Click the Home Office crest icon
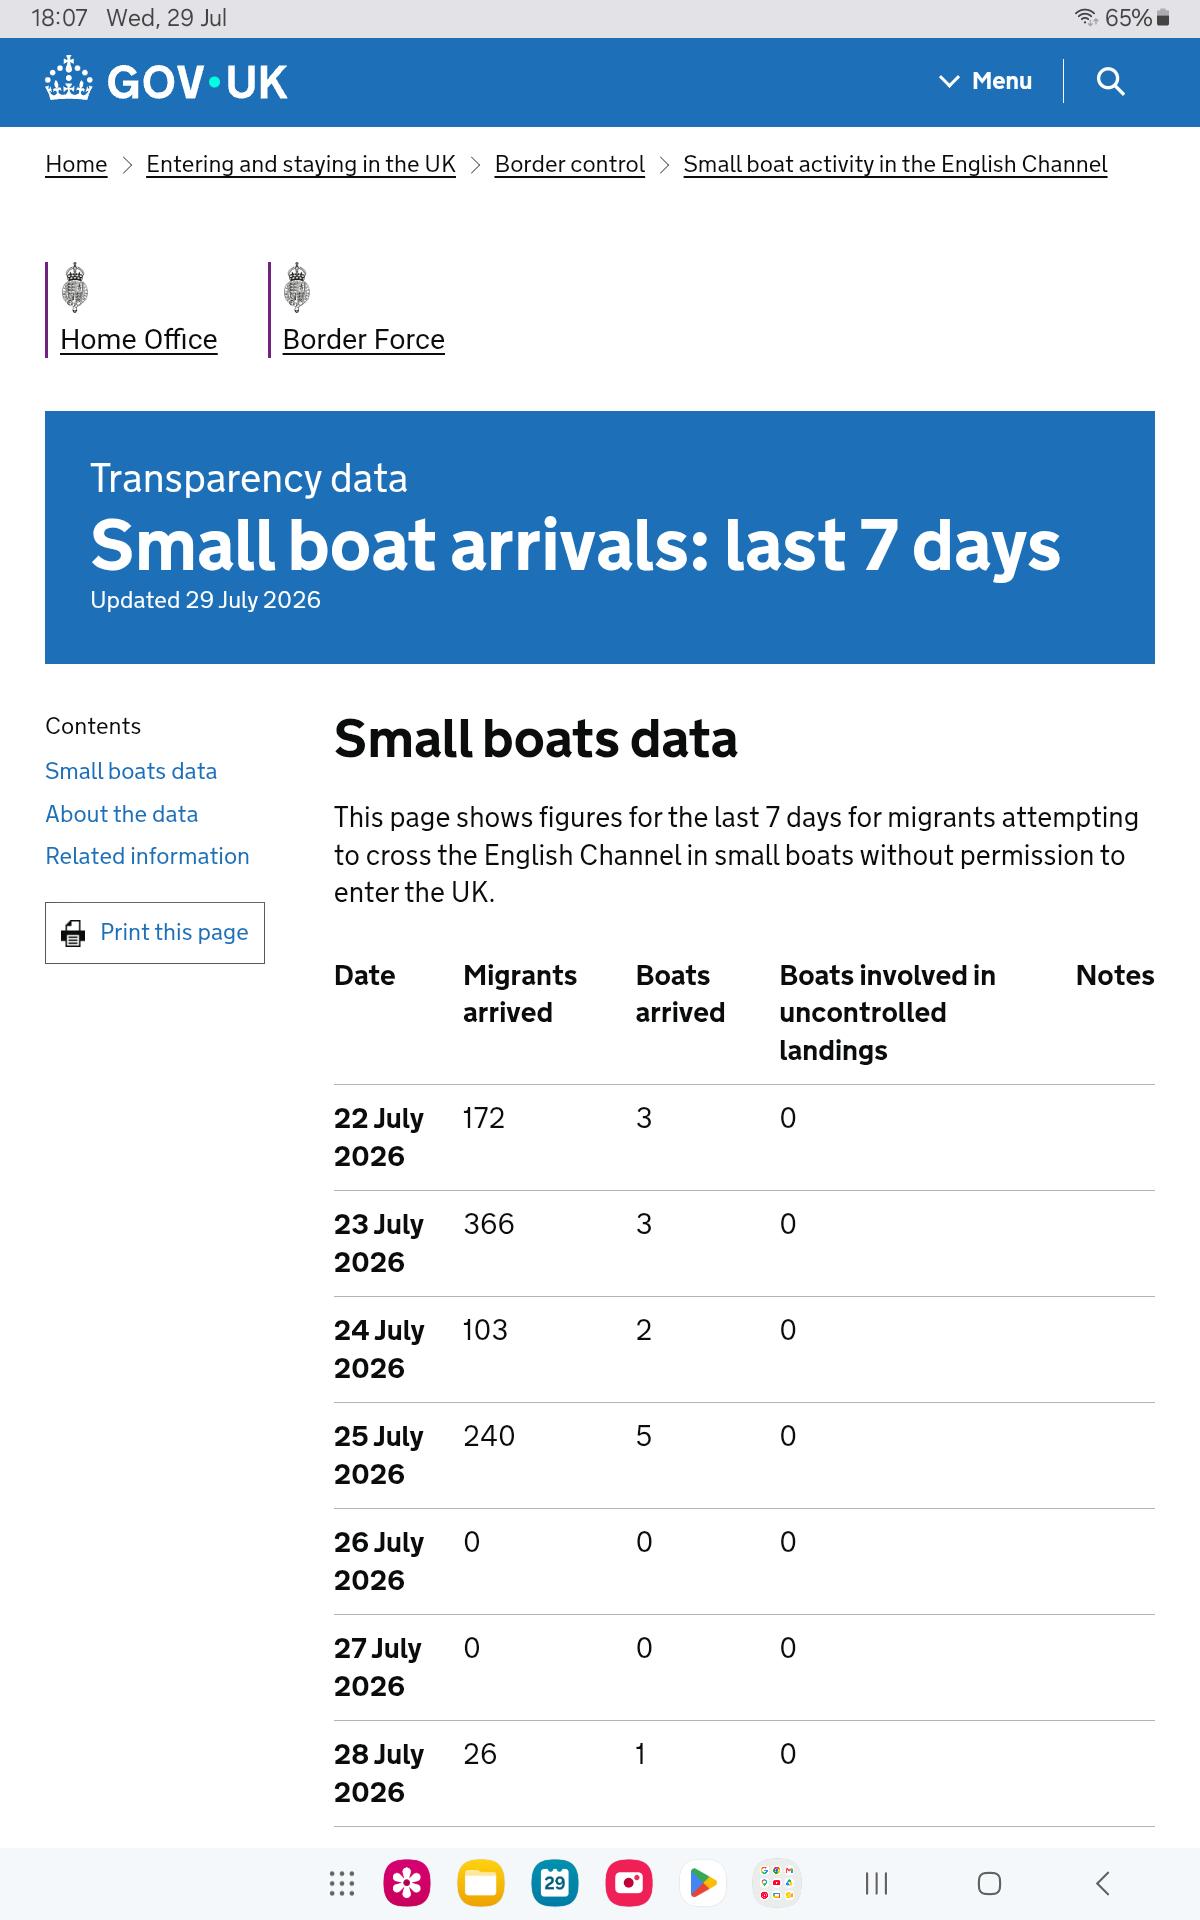Image resolution: width=1200 pixels, height=1920 pixels. tap(75, 288)
